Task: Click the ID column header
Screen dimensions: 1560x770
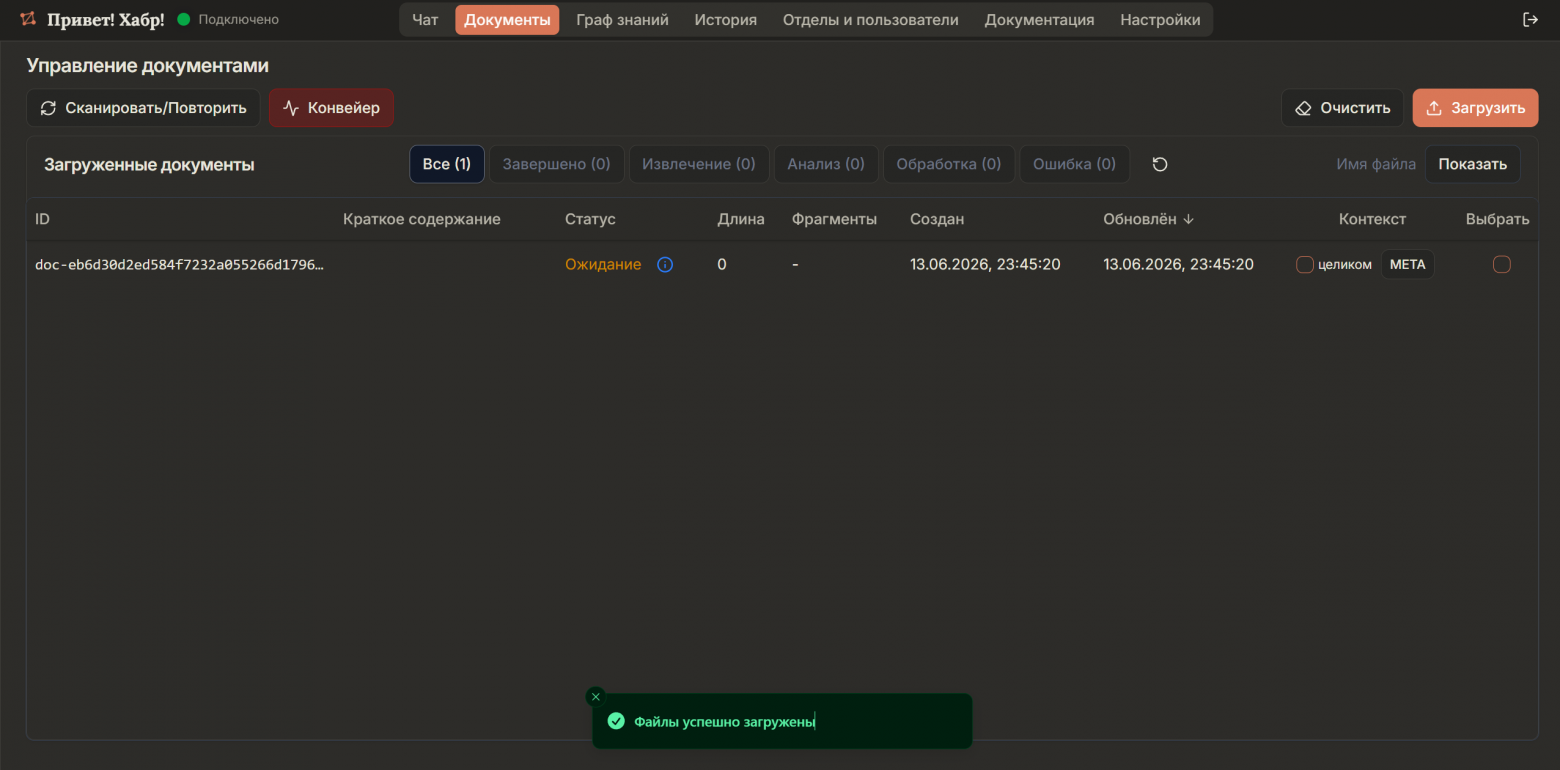Action: (42, 219)
